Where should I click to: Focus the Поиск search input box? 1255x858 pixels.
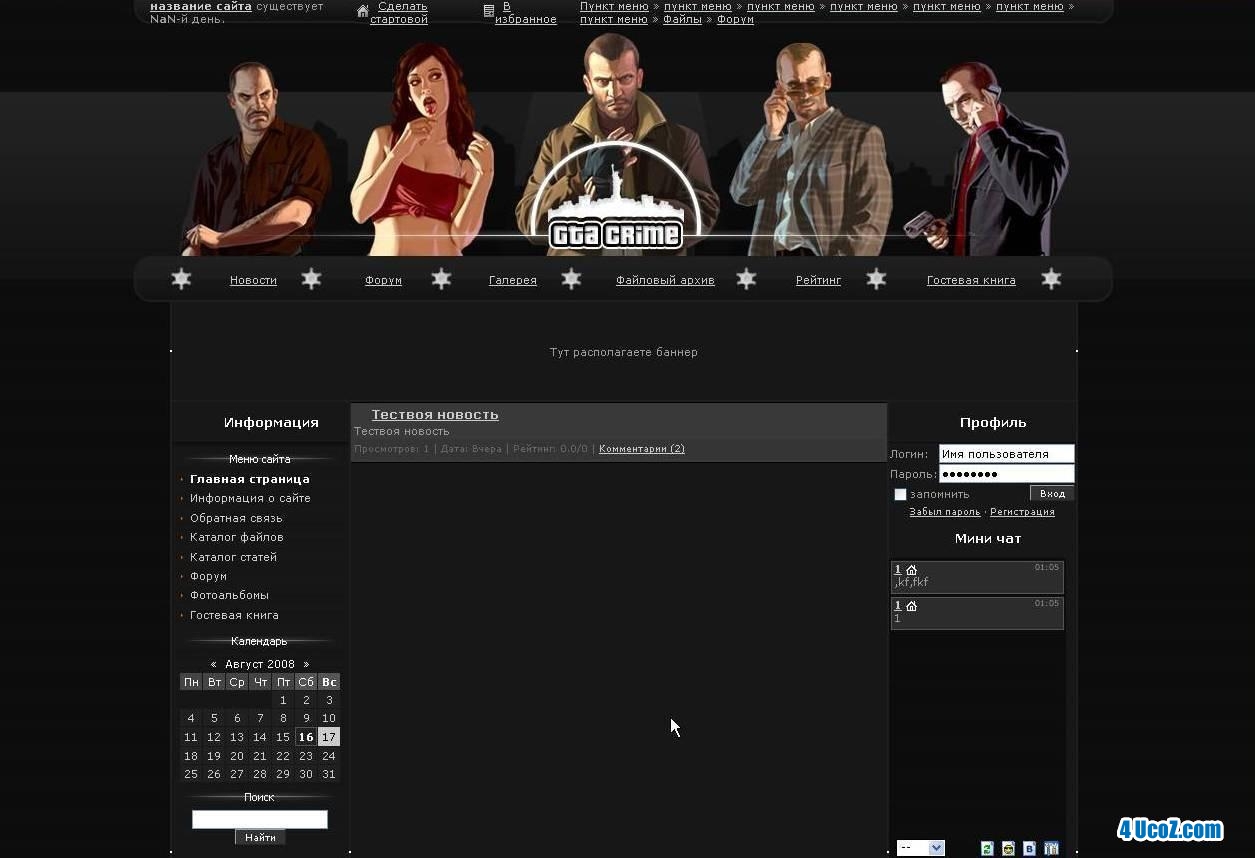point(260,819)
